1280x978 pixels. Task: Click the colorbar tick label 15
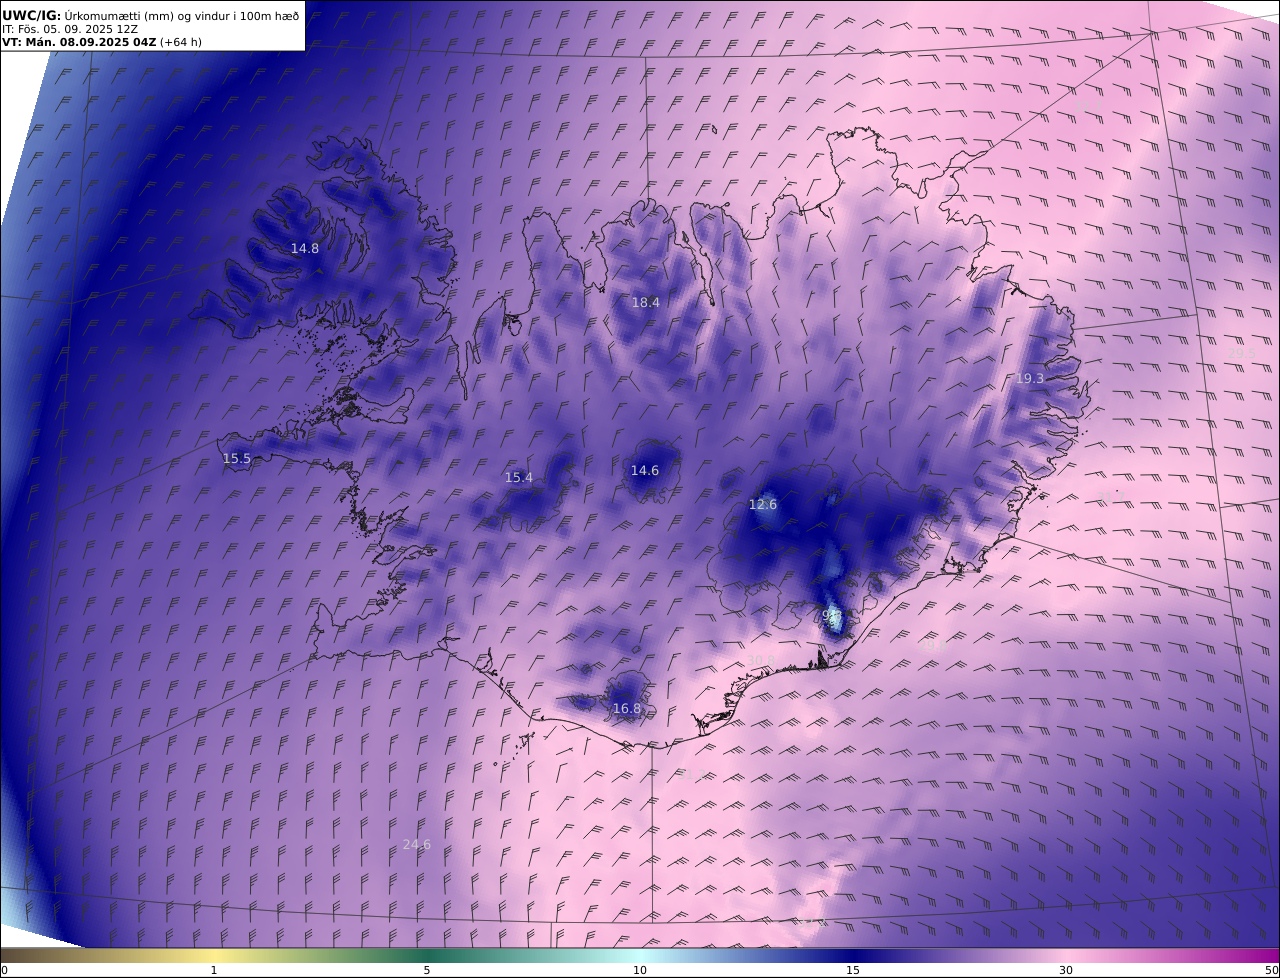[x=853, y=970]
